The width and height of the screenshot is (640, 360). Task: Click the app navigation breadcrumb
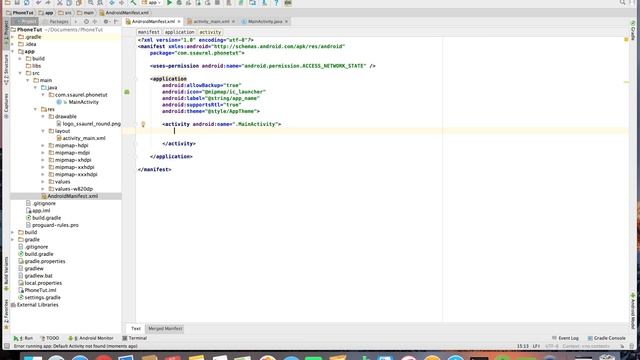46,13
